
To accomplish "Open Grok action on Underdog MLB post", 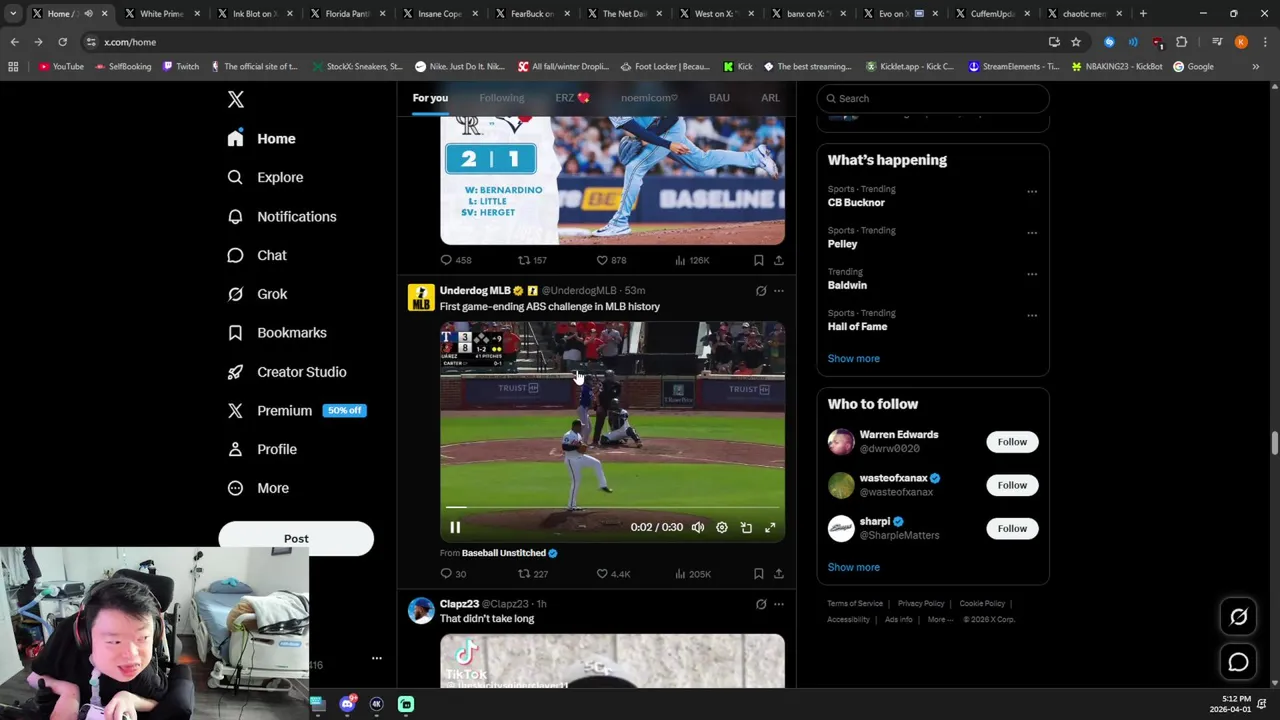I will click(761, 291).
